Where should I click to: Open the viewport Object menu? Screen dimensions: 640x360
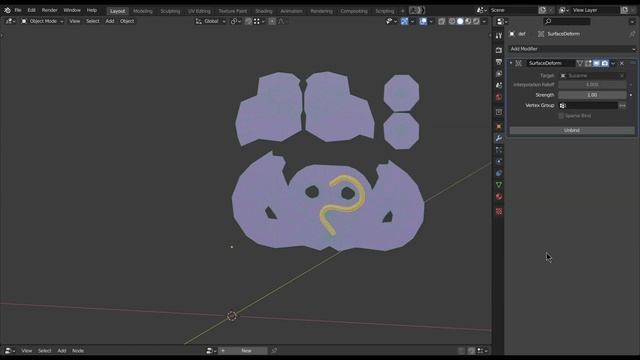[127, 21]
